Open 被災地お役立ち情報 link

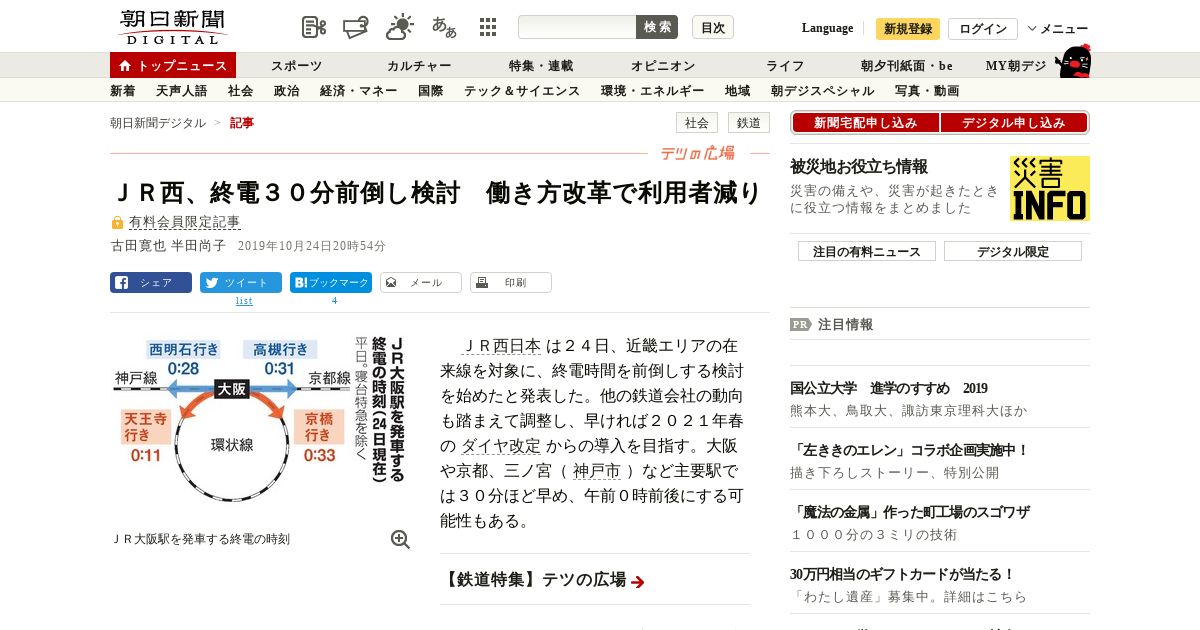859,166
